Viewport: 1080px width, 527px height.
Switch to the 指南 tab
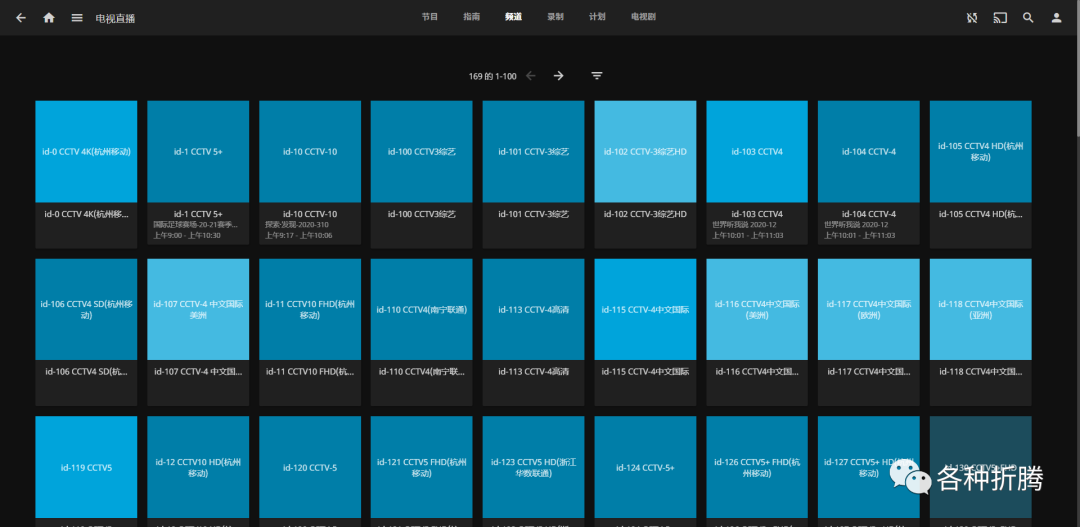472,17
